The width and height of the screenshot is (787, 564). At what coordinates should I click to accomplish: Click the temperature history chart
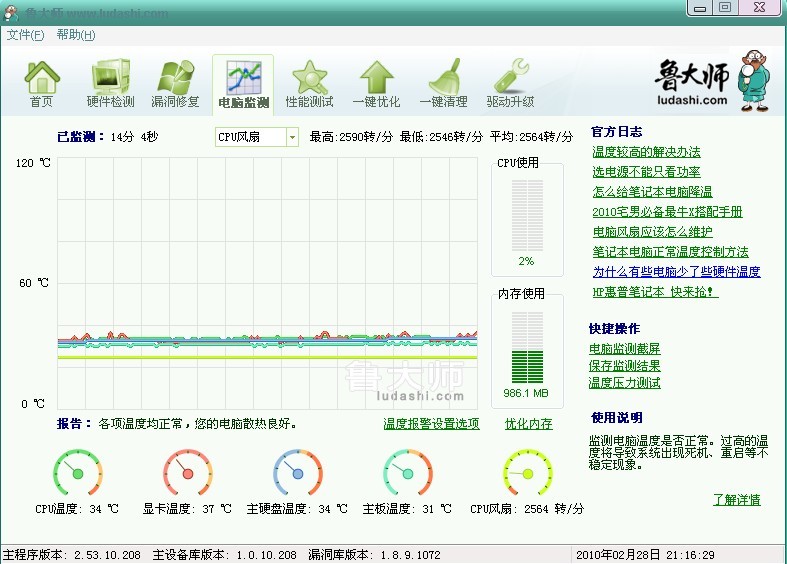(268, 284)
